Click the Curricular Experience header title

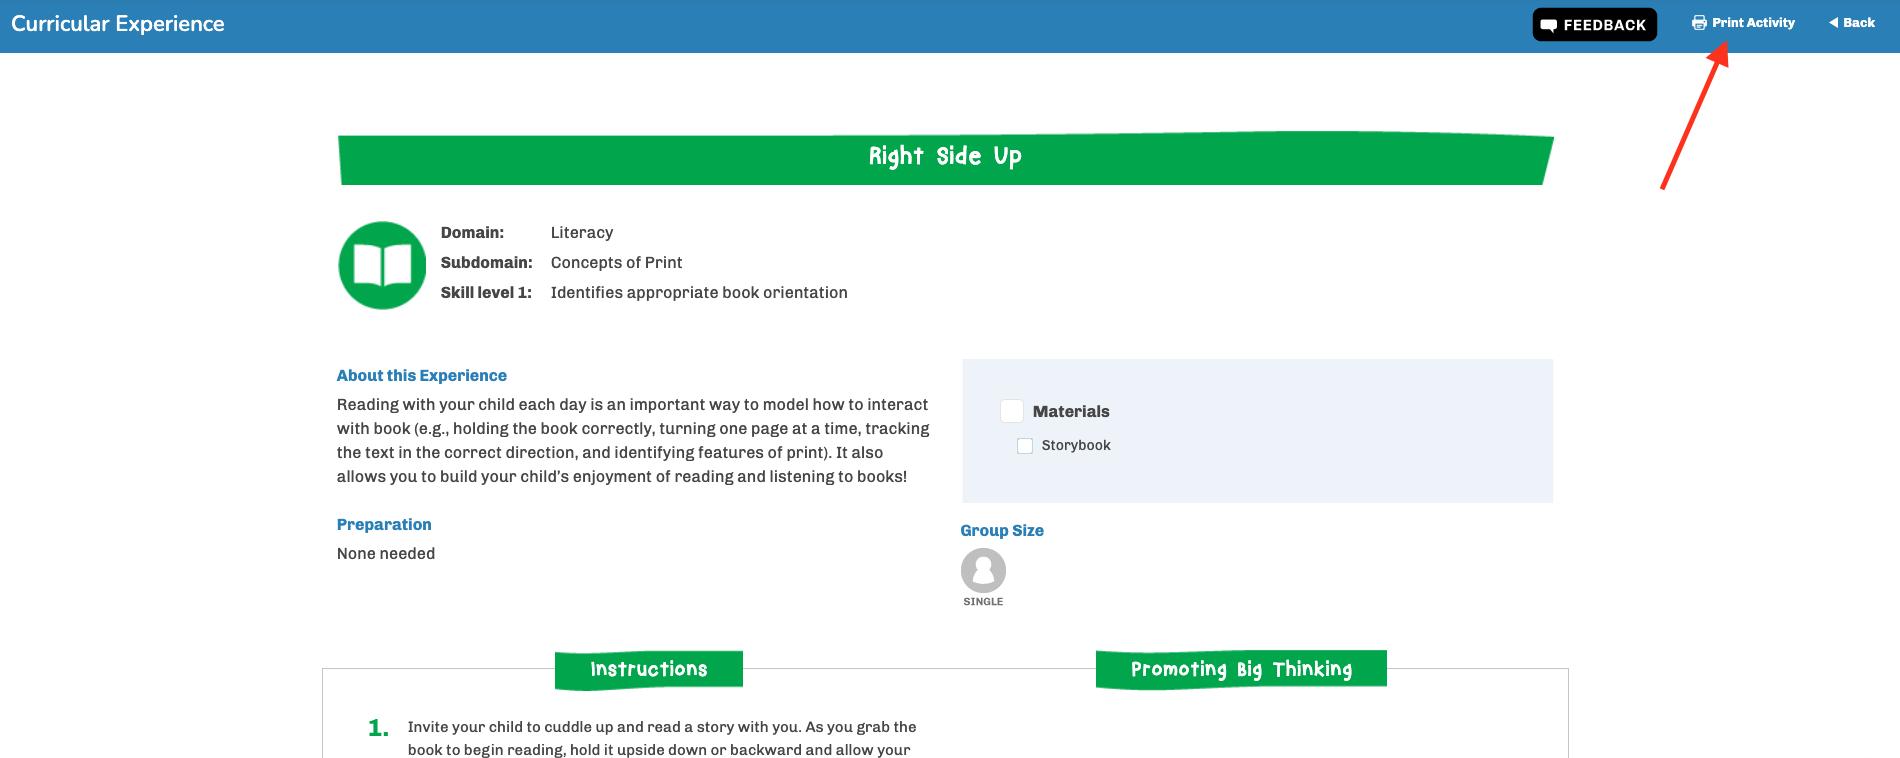(x=118, y=24)
